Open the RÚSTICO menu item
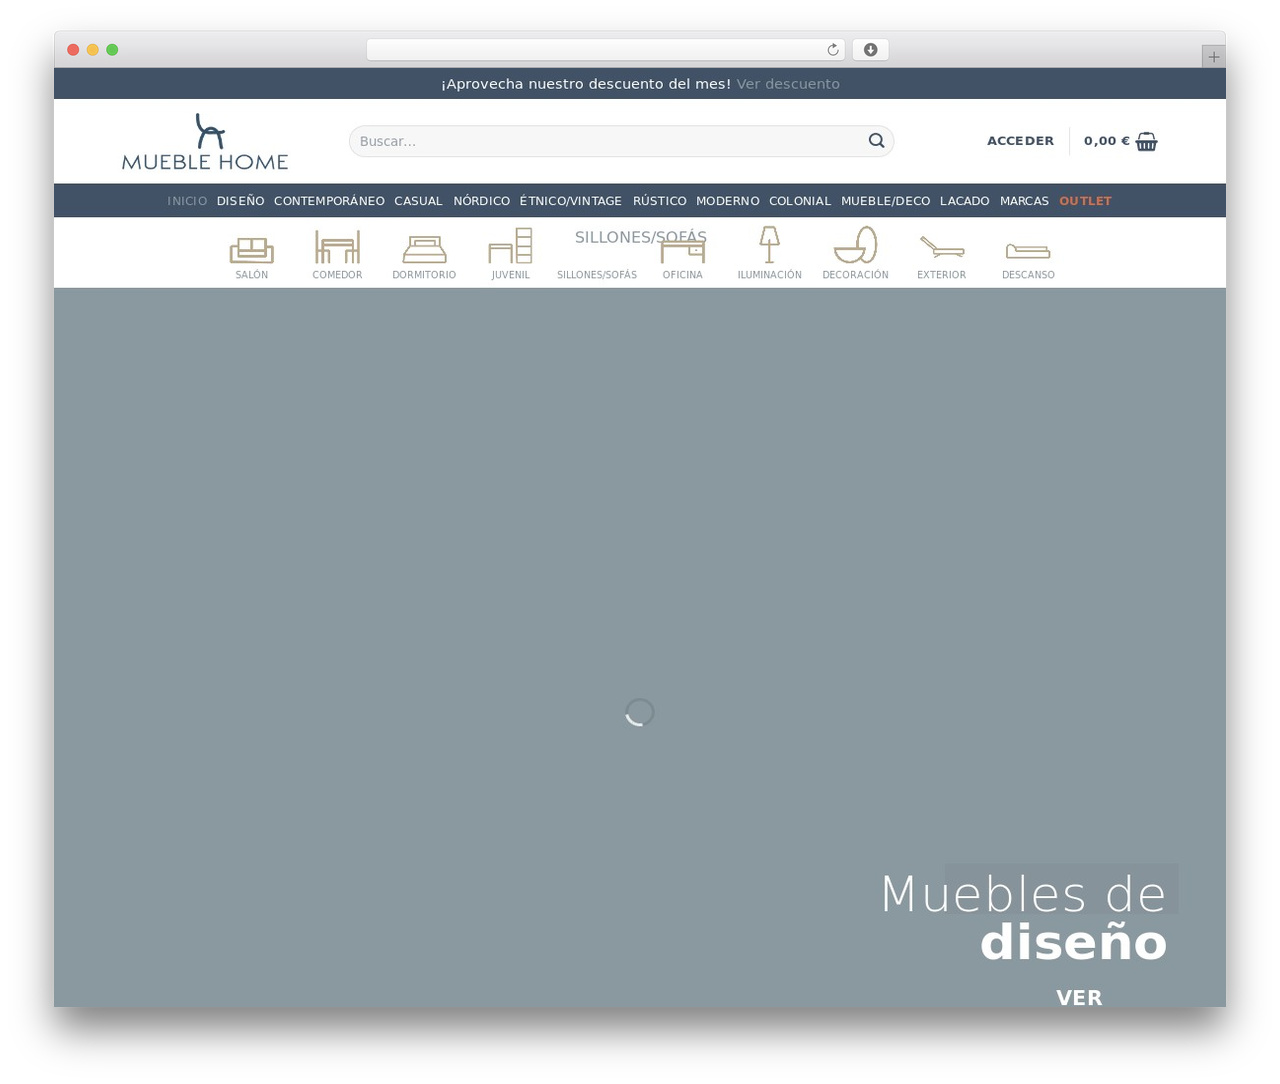Screen dimensions: 1280x1084 (x=659, y=201)
